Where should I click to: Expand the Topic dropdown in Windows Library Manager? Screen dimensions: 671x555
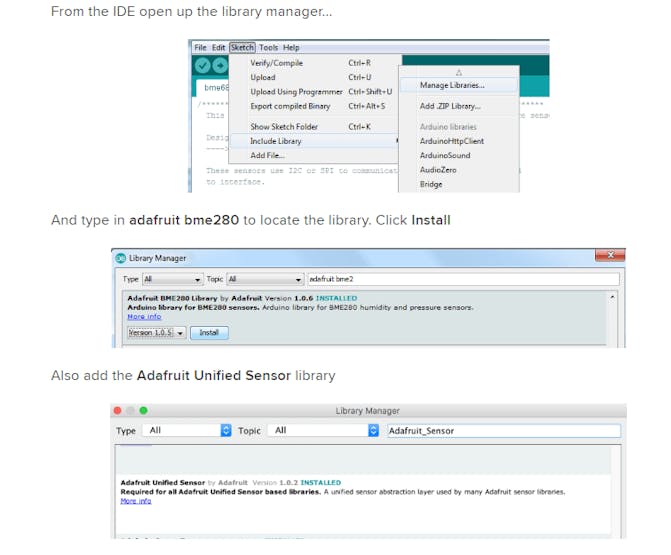pyautogui.click(x=265, y=279)
